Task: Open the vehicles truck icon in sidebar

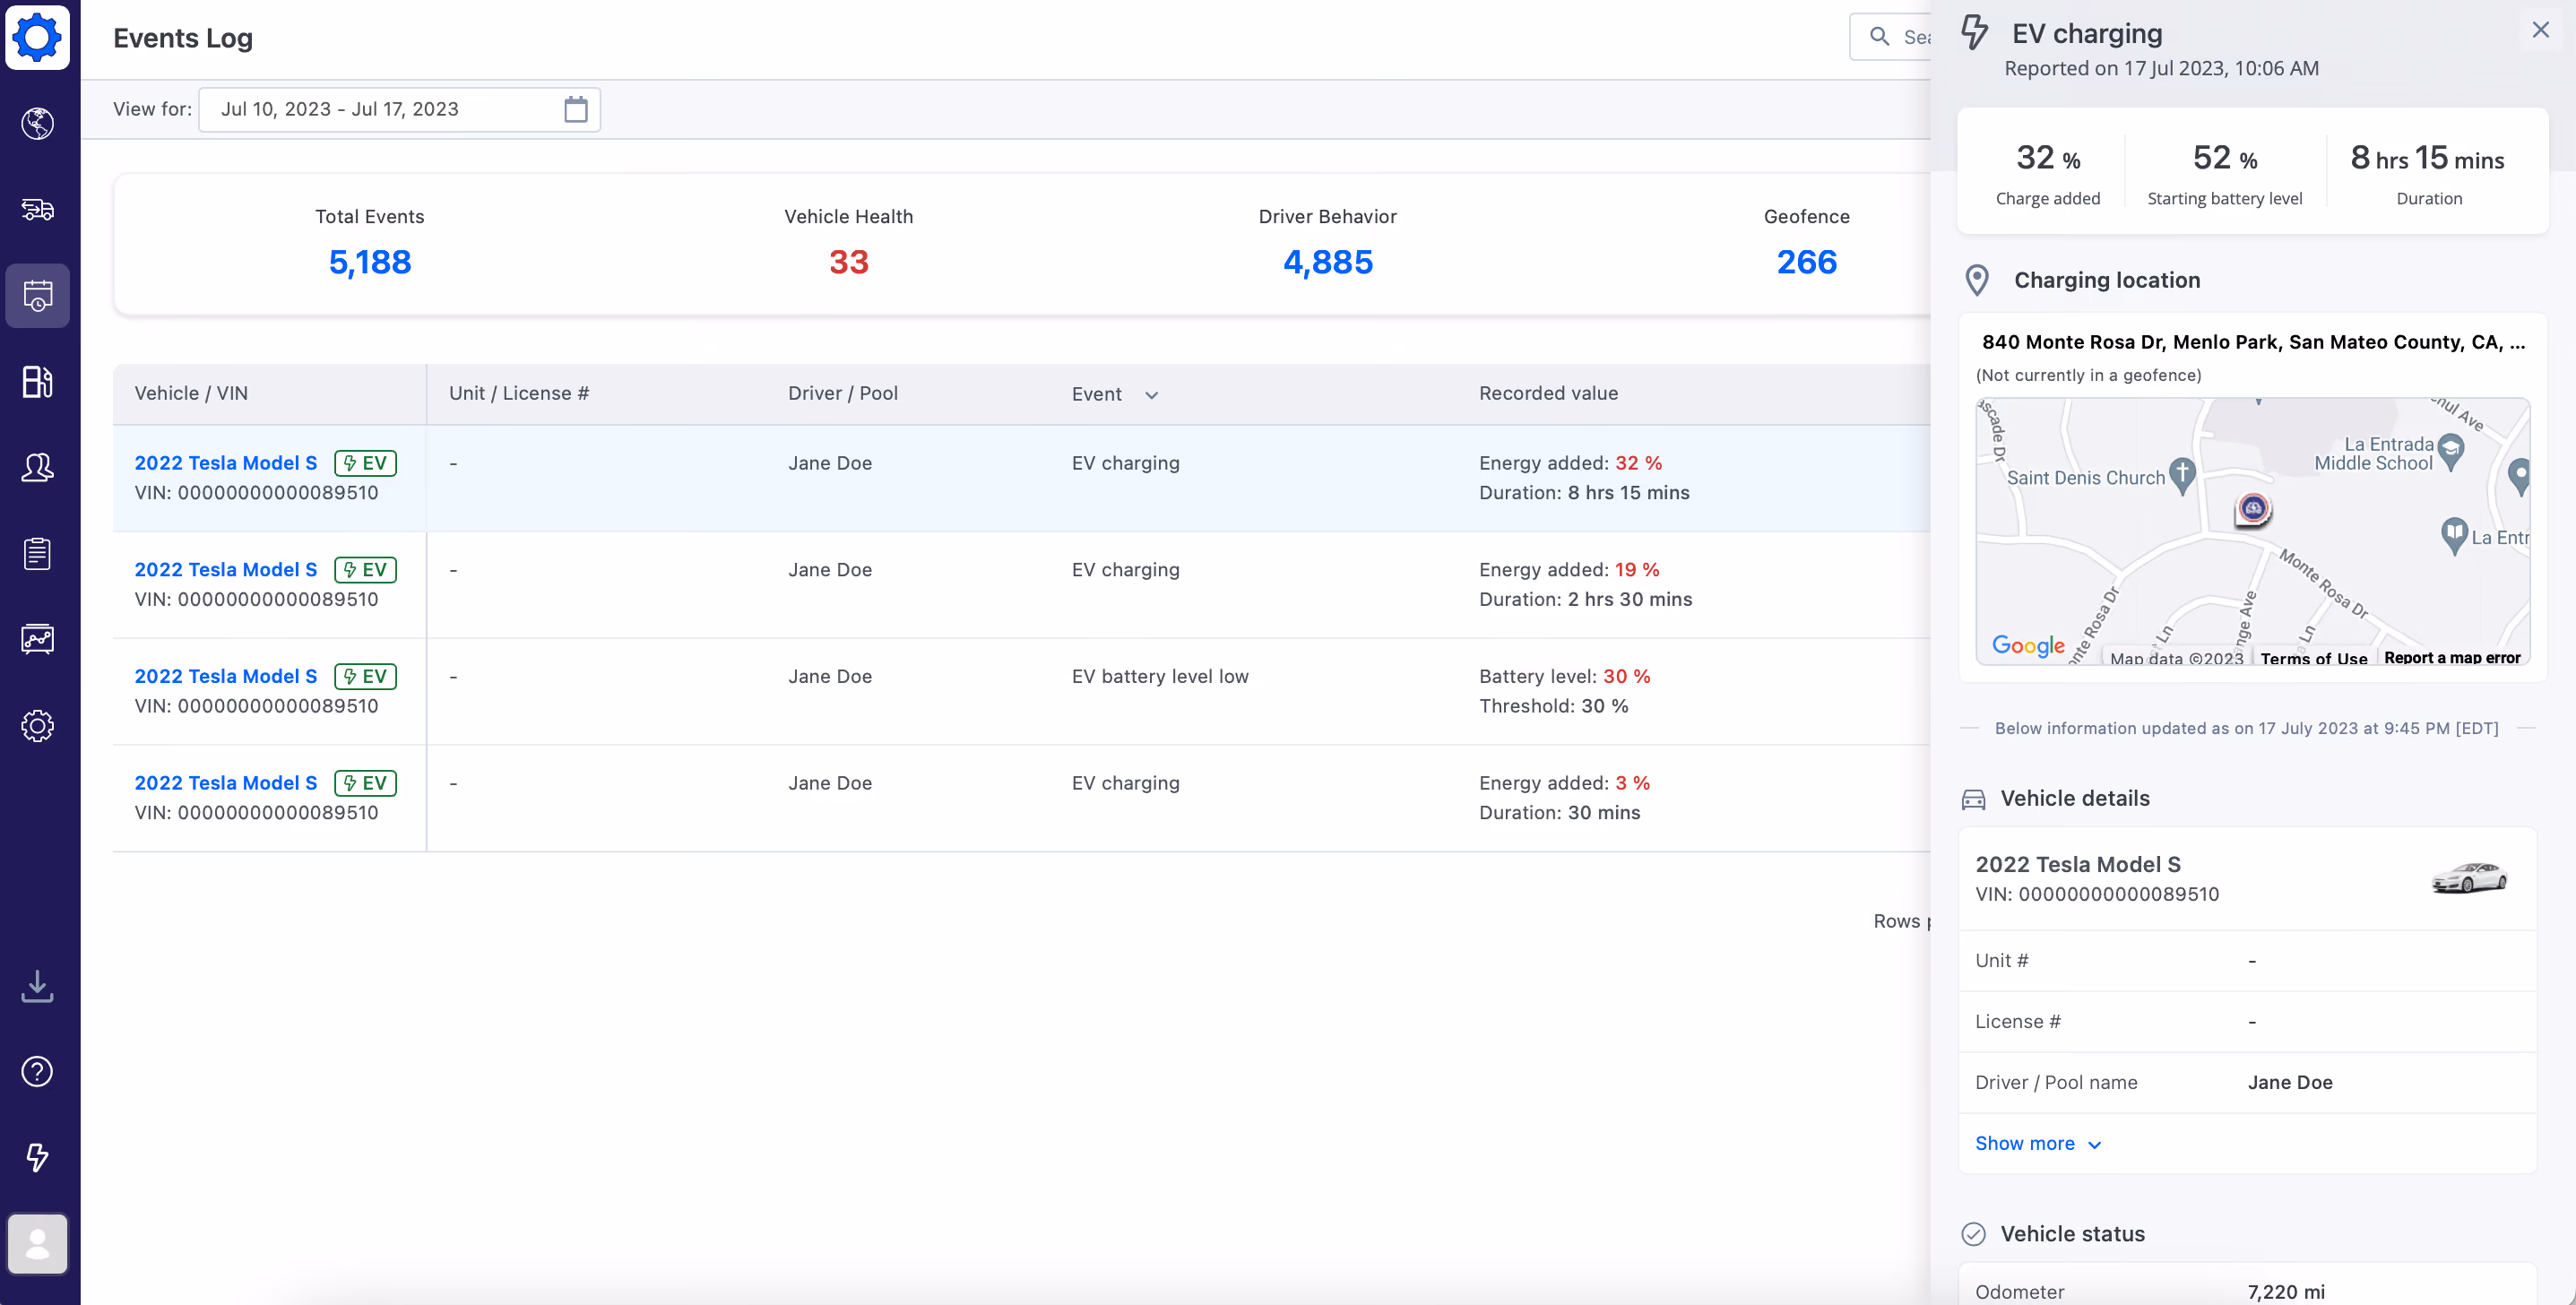Action: pos(38,210)
